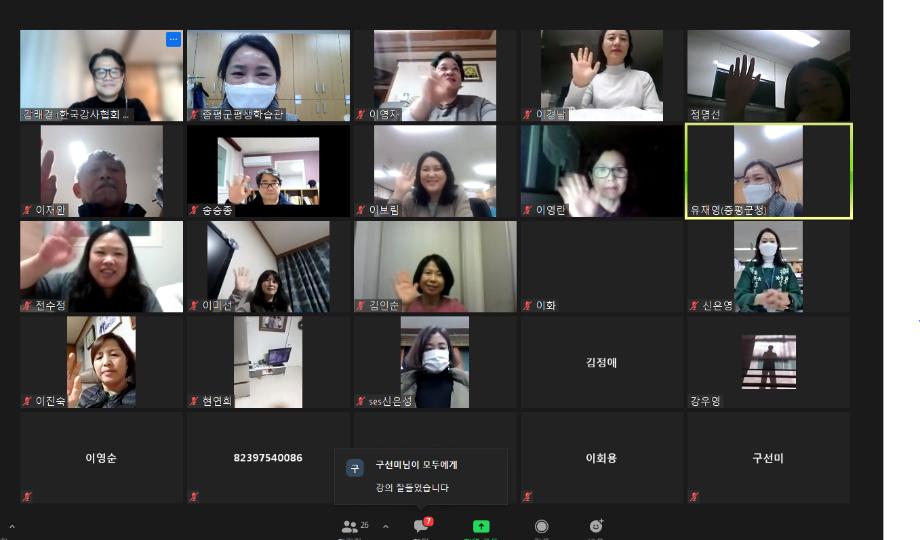Click the muted mic icon on 이영자's tile
Screen dimensions: 920x540
[361, 115]
